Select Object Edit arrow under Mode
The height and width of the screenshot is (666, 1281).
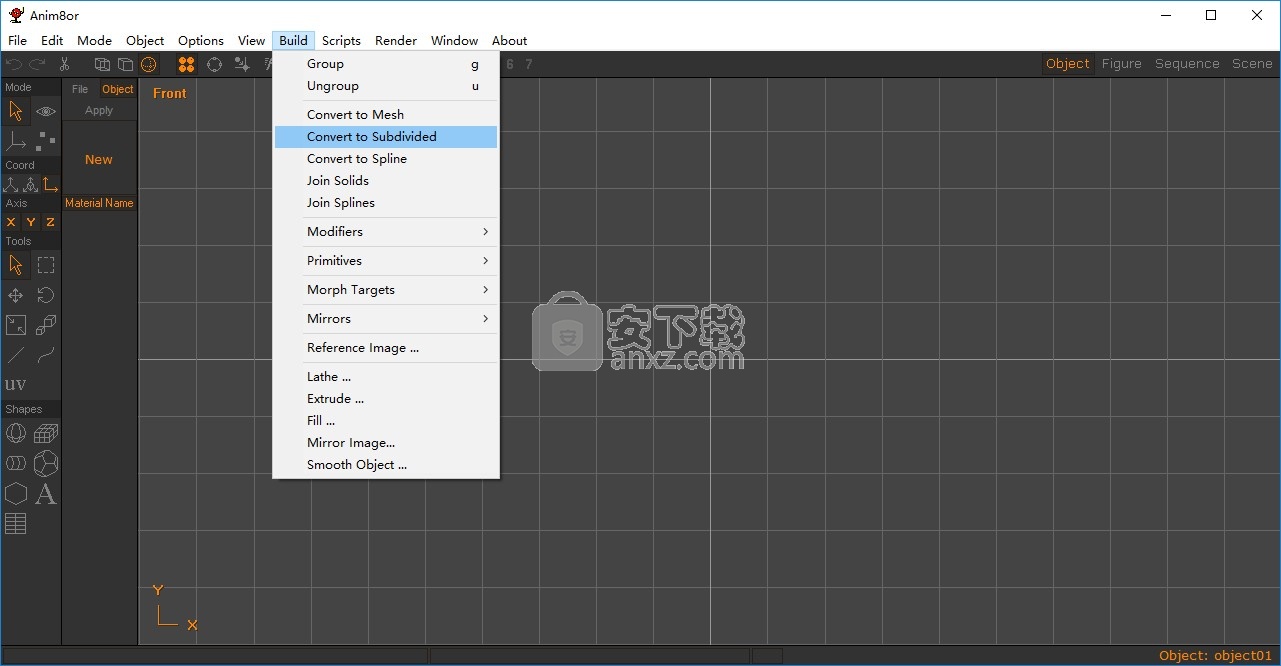click(x=16, y=111)
